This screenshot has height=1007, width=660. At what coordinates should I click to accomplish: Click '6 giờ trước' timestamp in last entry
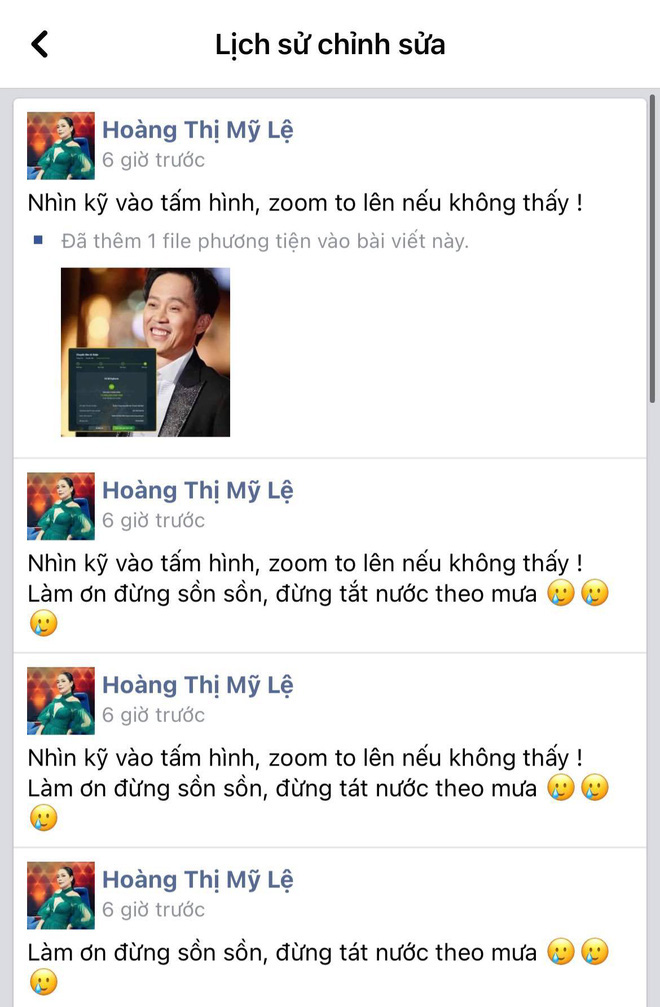(x=153, y=909)
